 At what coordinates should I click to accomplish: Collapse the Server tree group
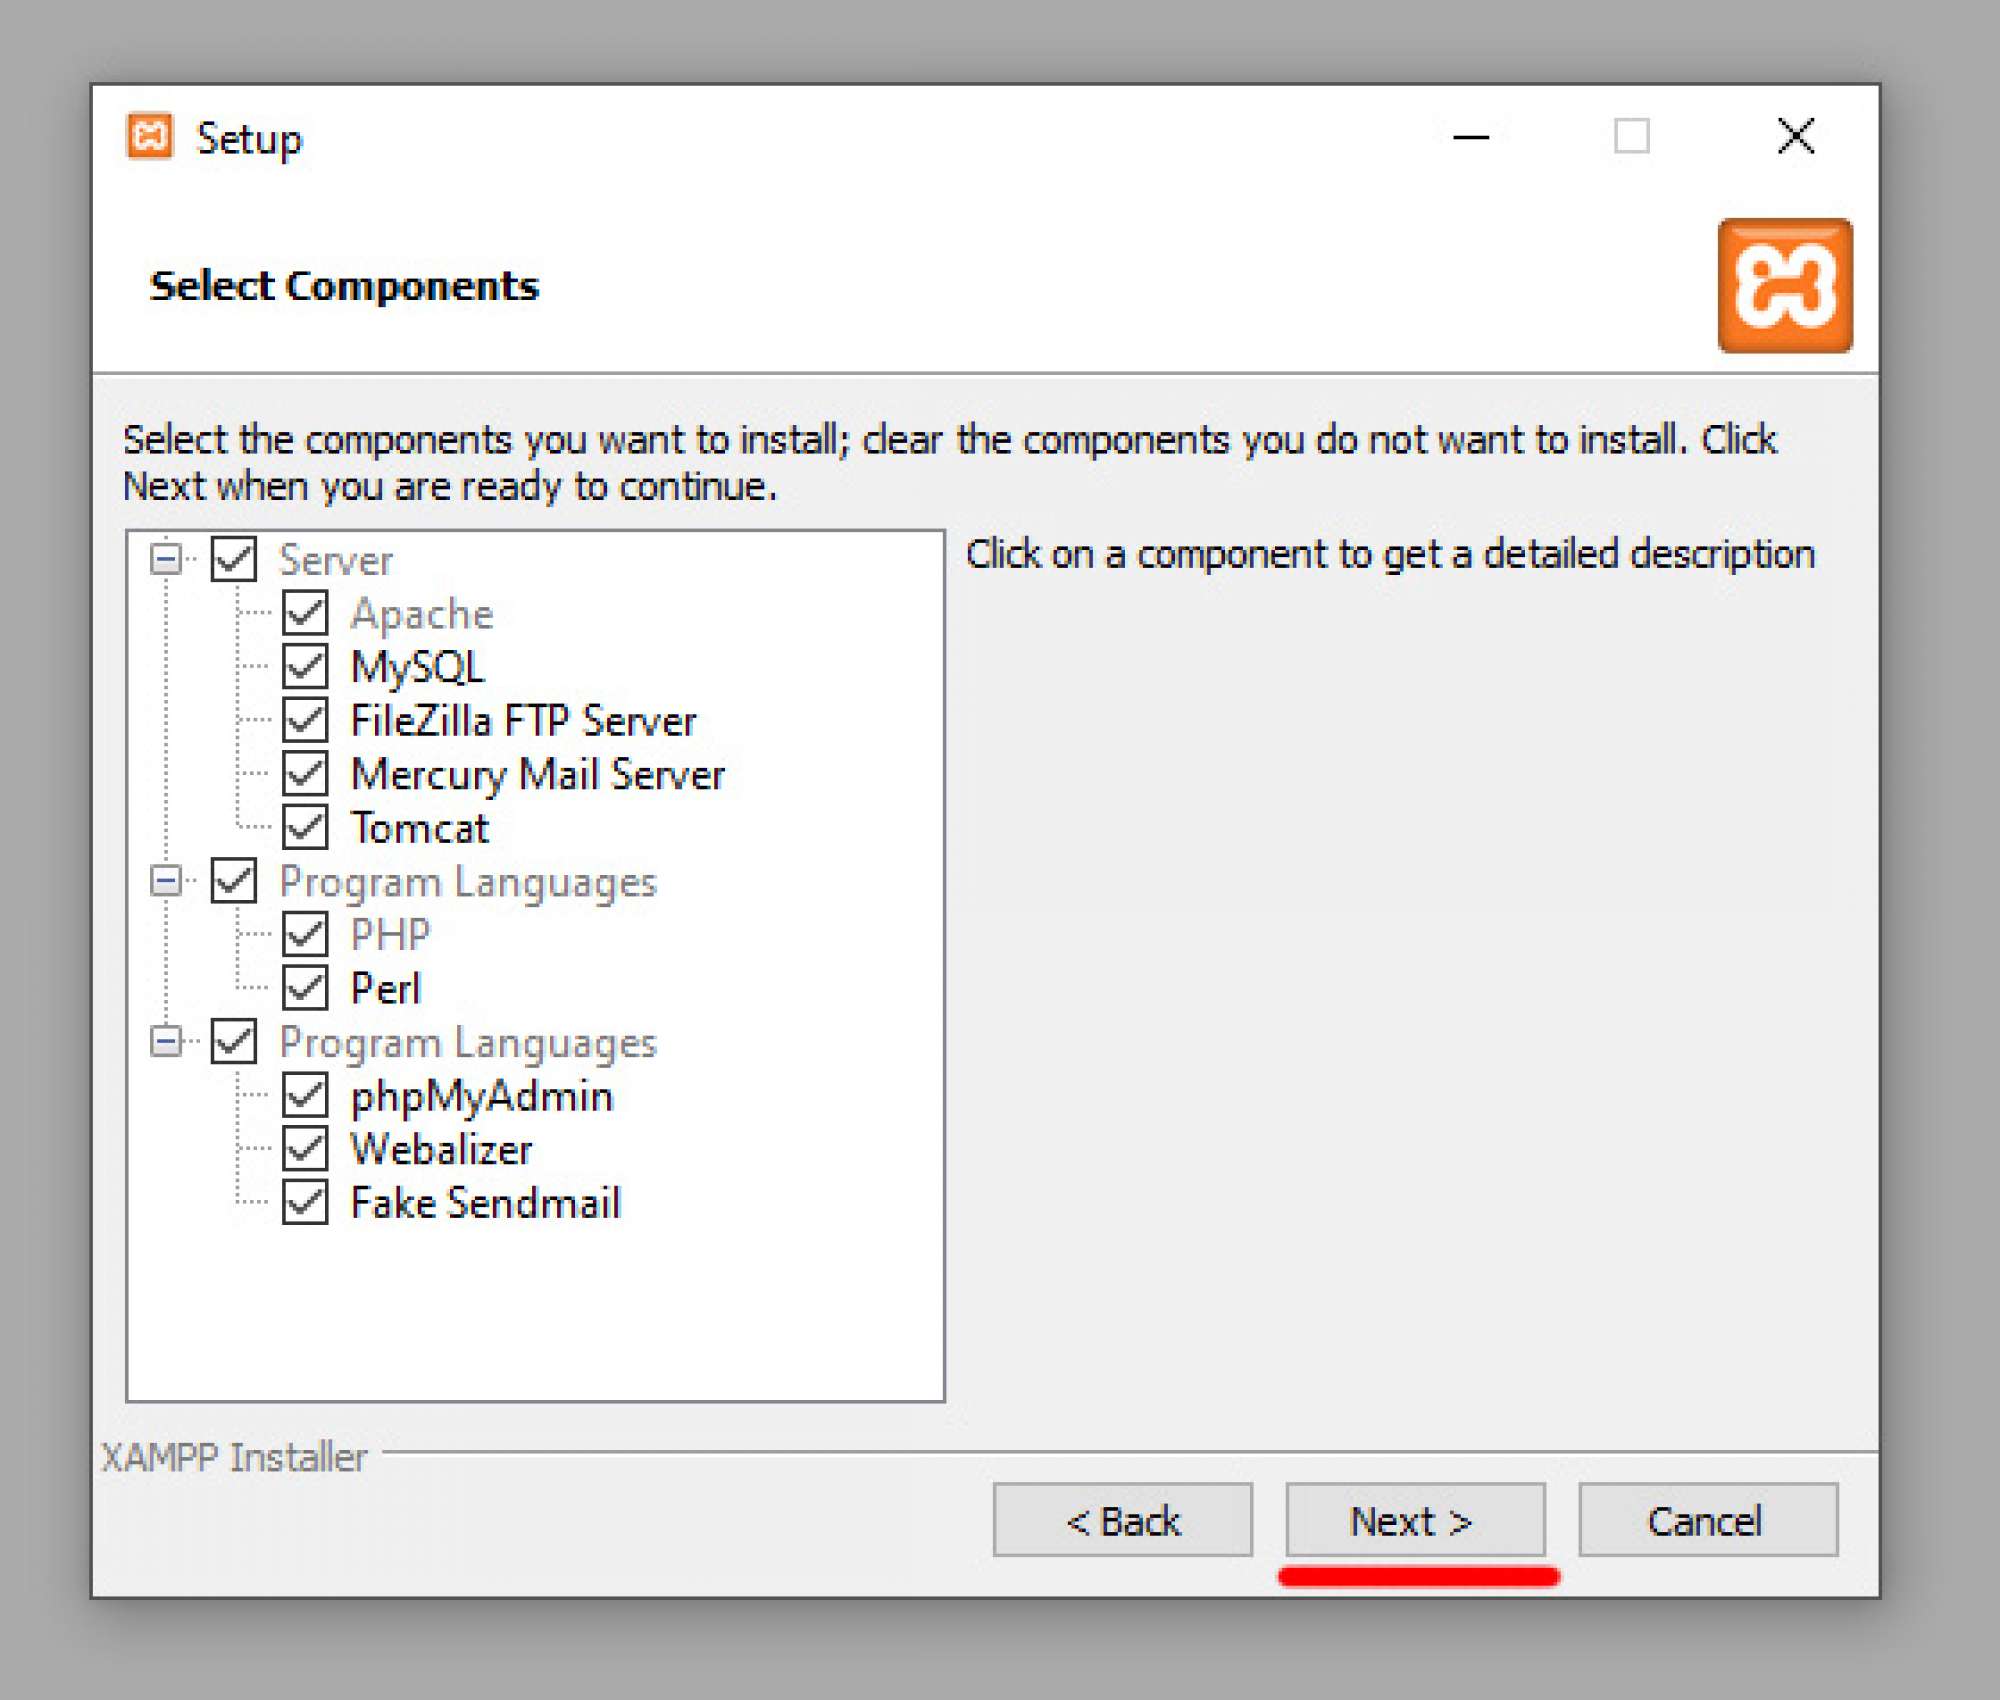tap(166, 559)
